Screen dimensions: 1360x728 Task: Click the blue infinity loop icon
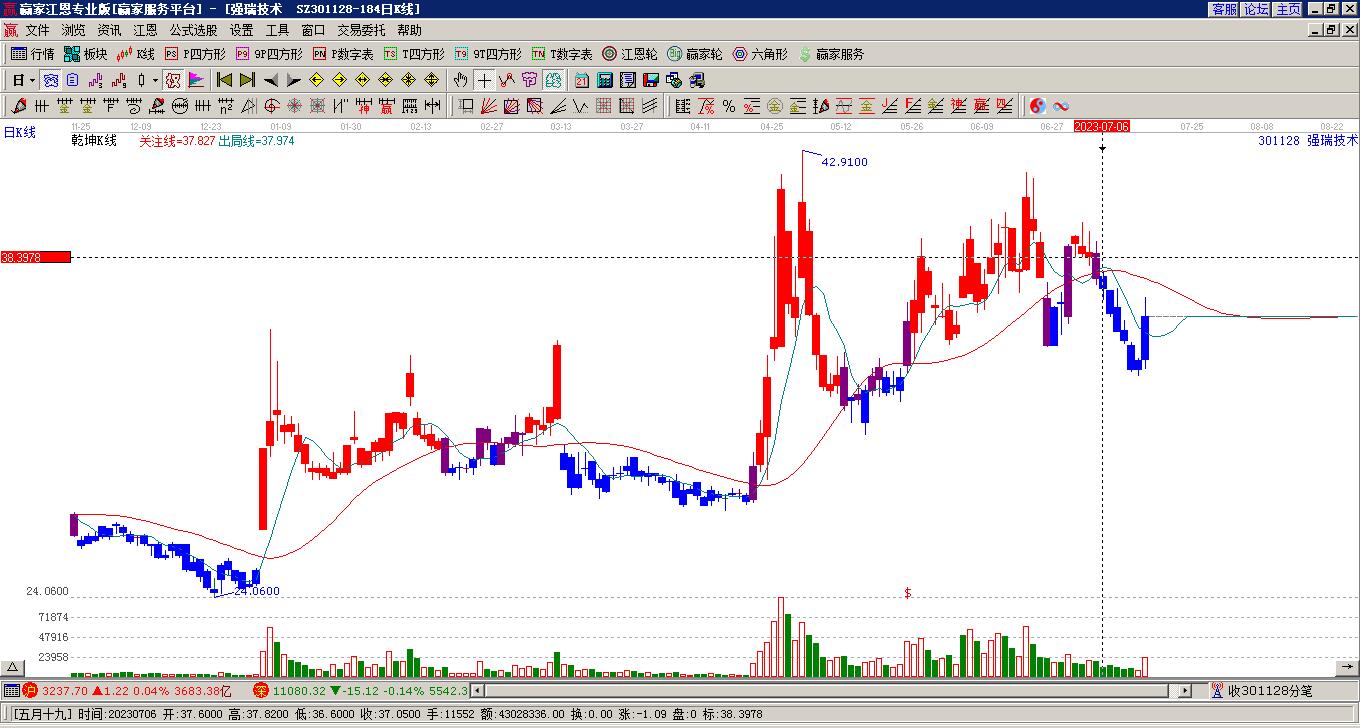coord(1061,106)
